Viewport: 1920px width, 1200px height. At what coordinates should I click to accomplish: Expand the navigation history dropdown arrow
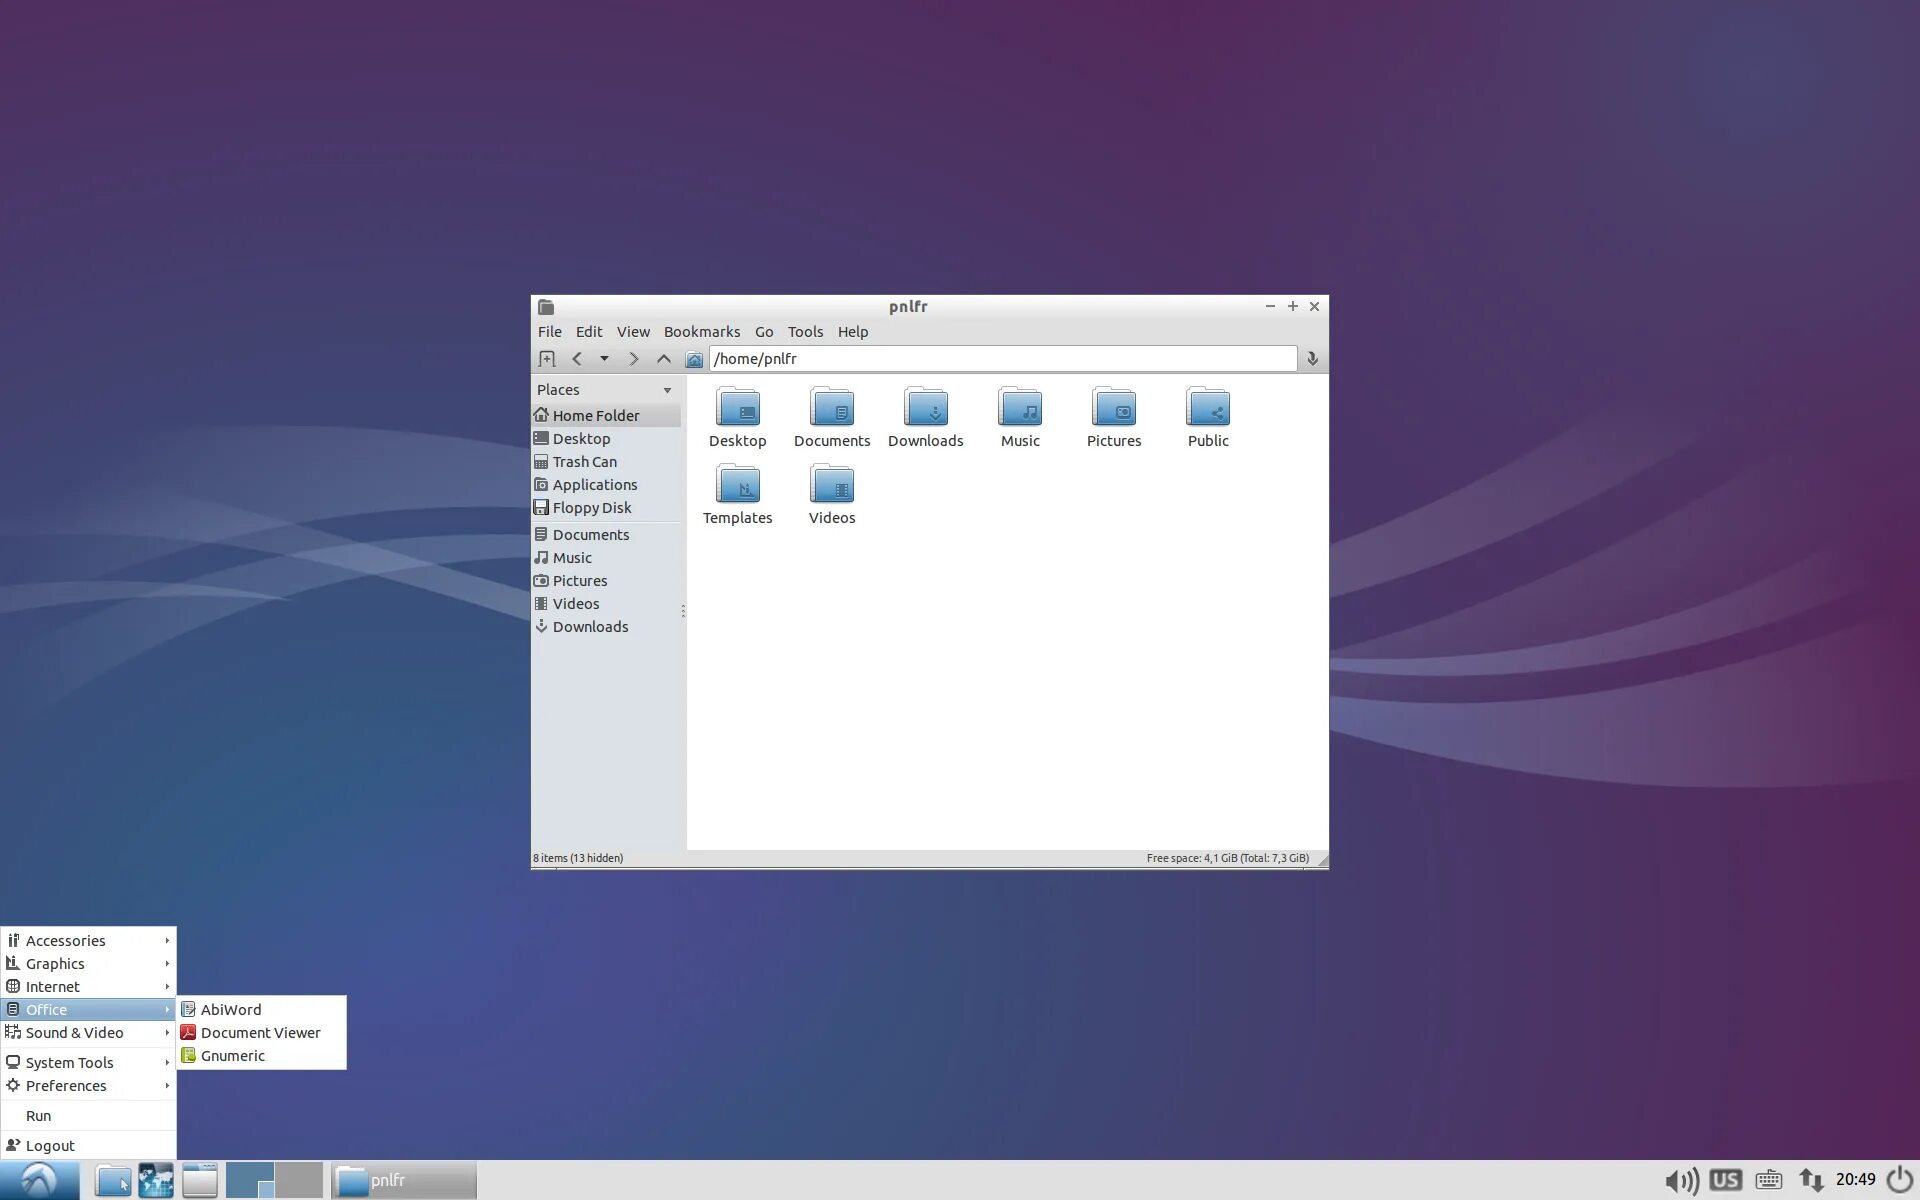tap(604, 359)
